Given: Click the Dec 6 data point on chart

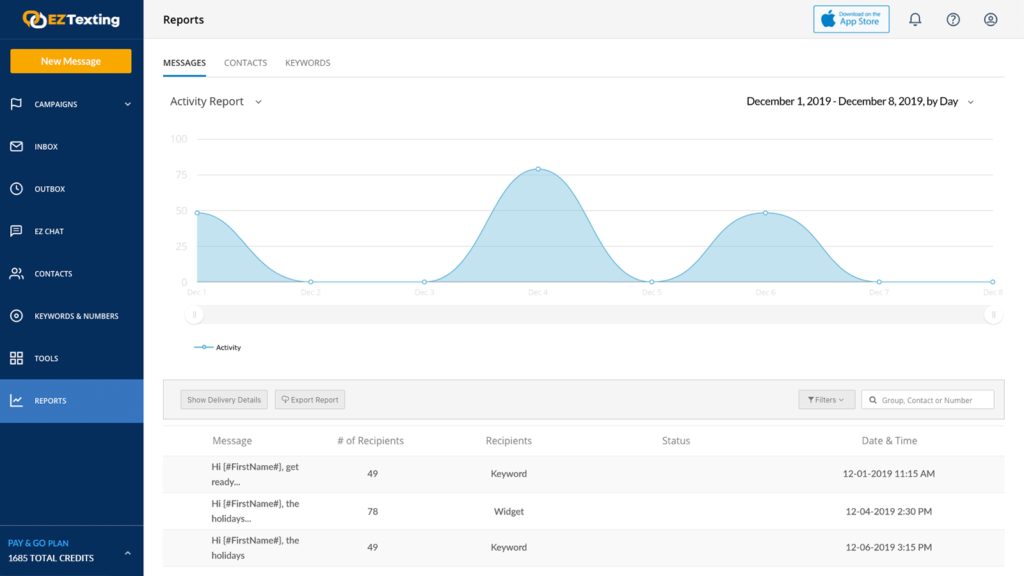Looking at the screenshot, I should [x=765, y=213].
